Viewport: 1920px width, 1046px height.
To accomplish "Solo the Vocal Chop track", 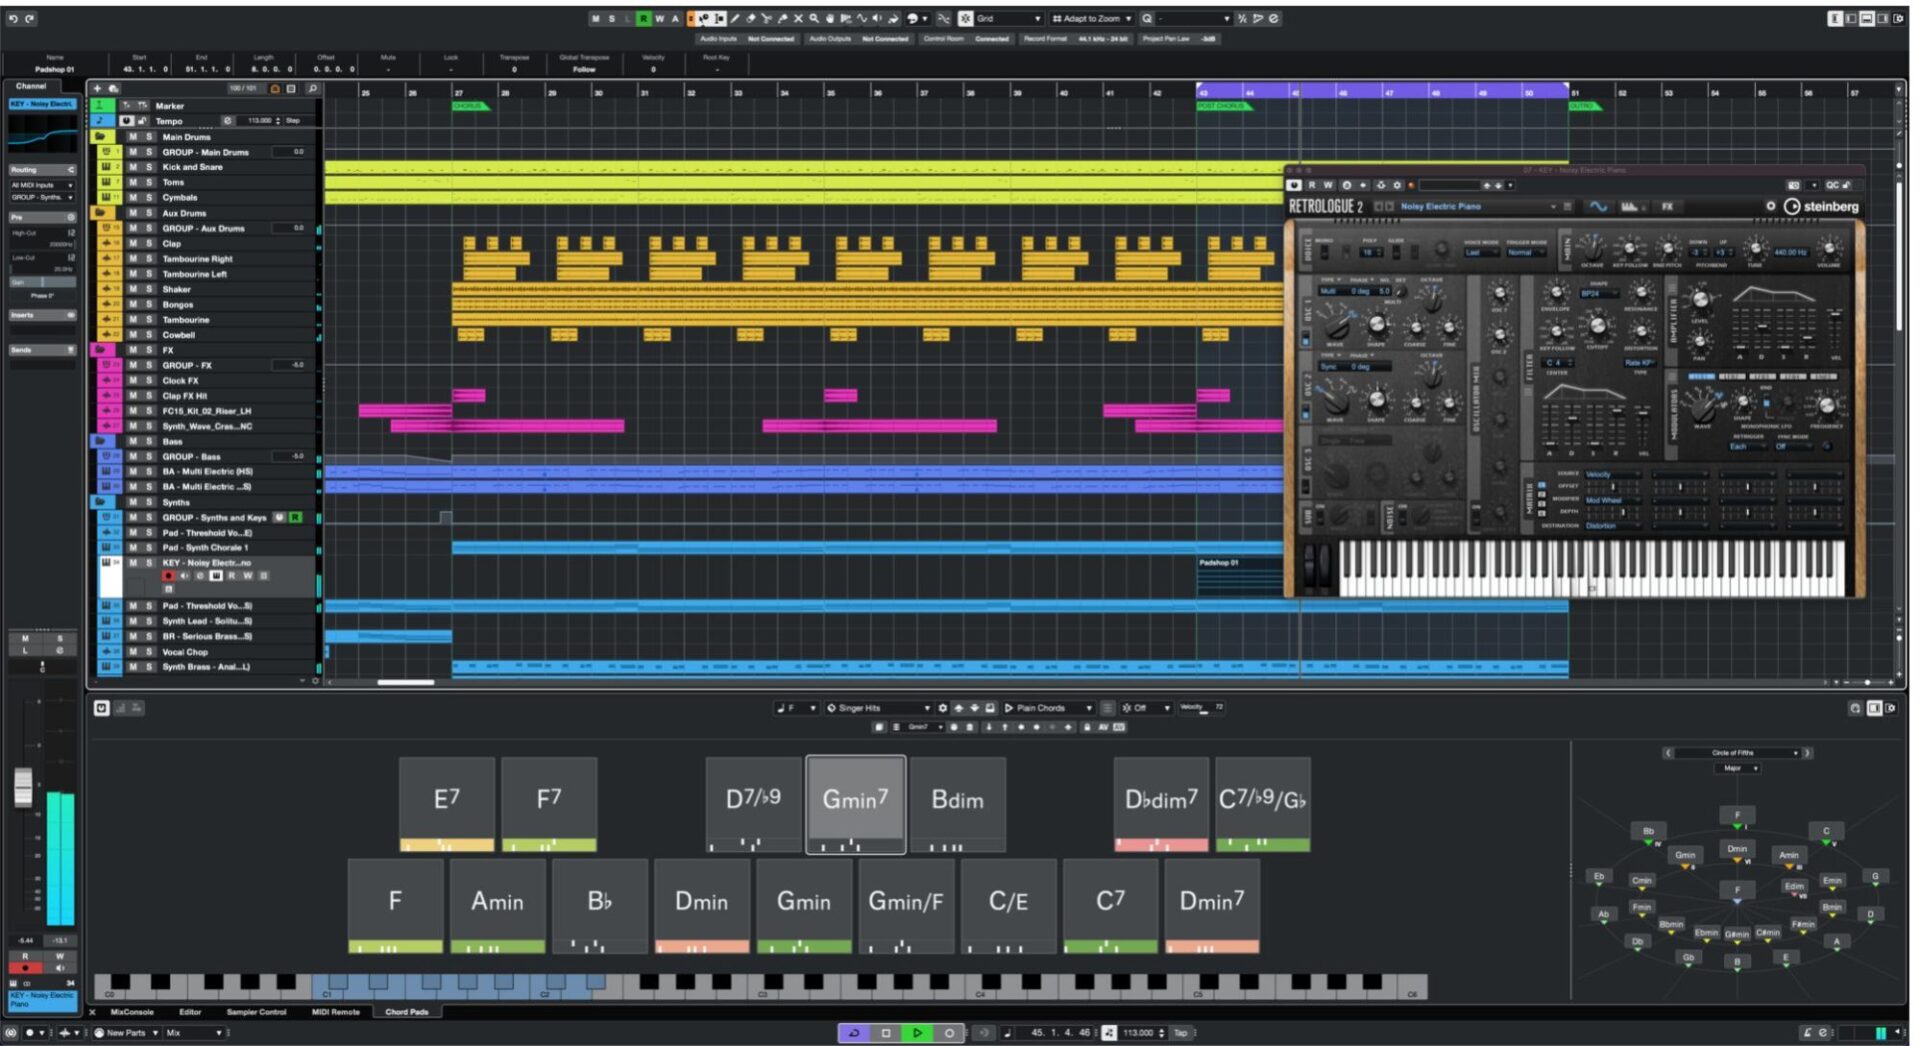I will coord(149,652).
